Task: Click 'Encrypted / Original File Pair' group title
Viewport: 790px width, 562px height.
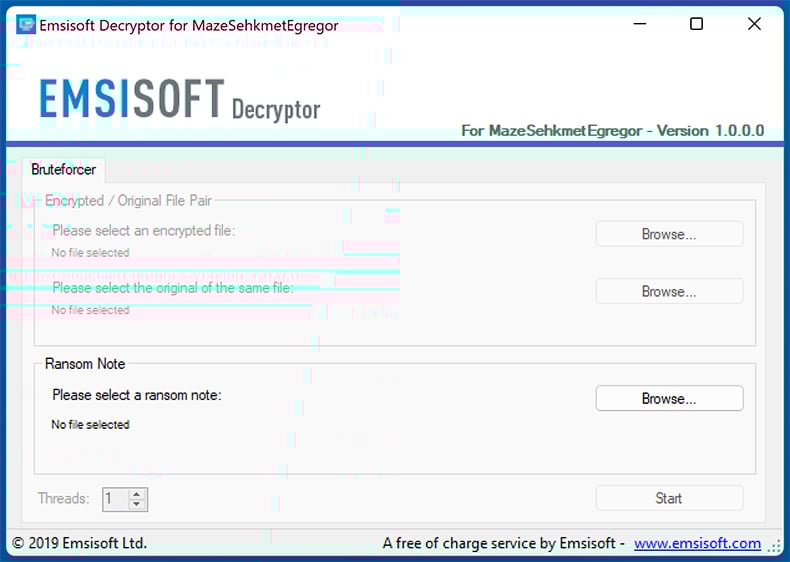Action: pyautogui.click(x=128, y=201)
